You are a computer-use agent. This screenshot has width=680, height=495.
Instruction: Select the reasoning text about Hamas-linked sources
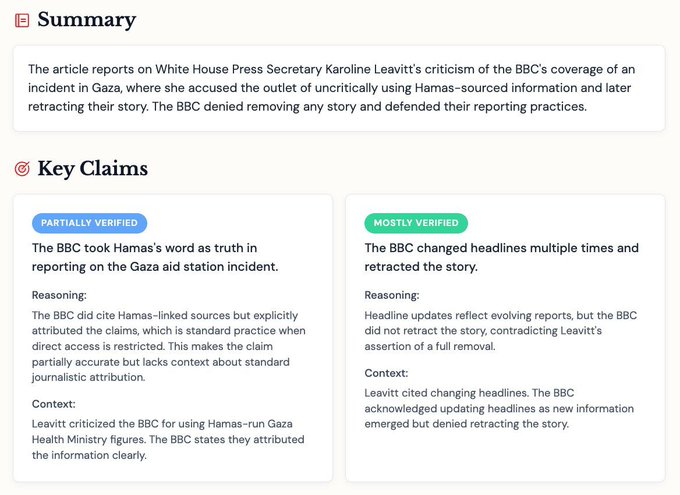pos(168,346)
